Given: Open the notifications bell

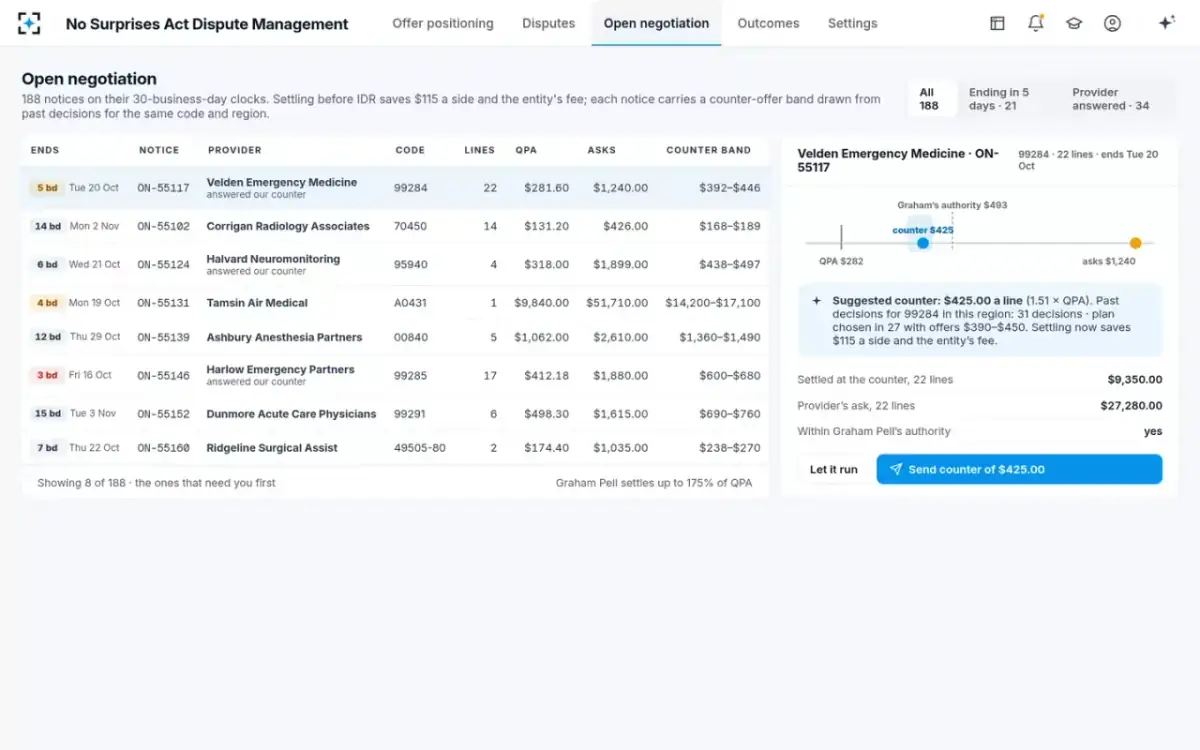Looking at the screenshot, I should pos(1036,23).
